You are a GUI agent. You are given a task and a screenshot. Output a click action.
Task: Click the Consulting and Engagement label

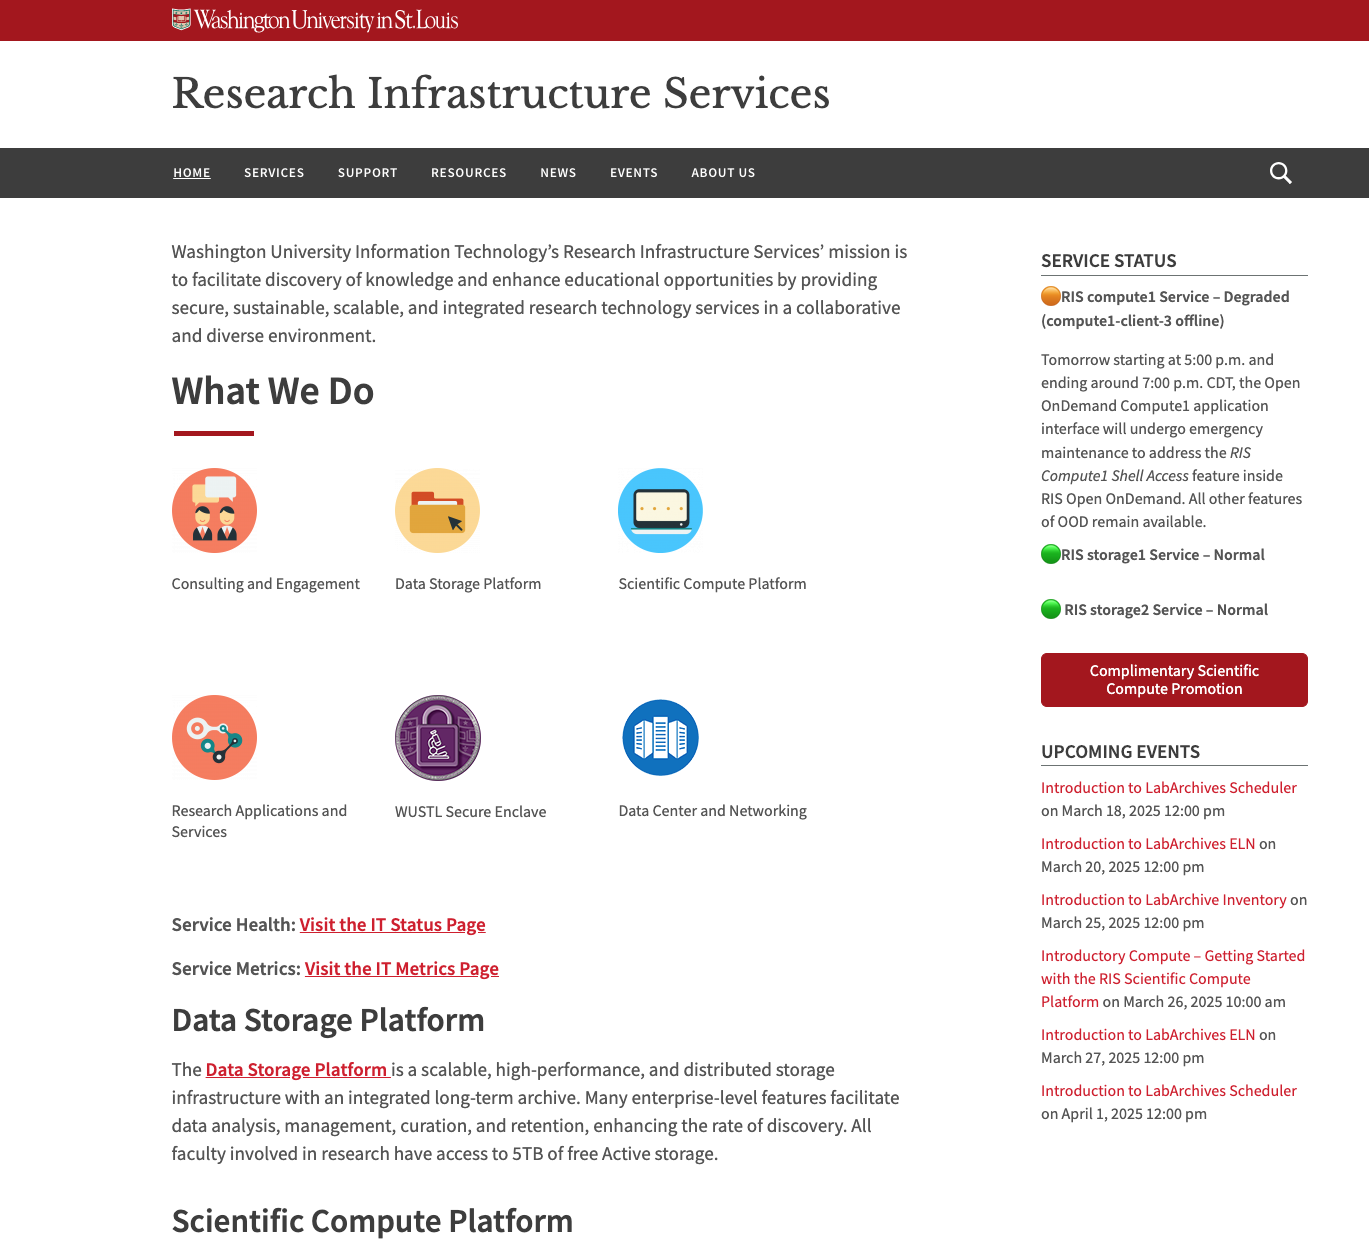(266, 584)
